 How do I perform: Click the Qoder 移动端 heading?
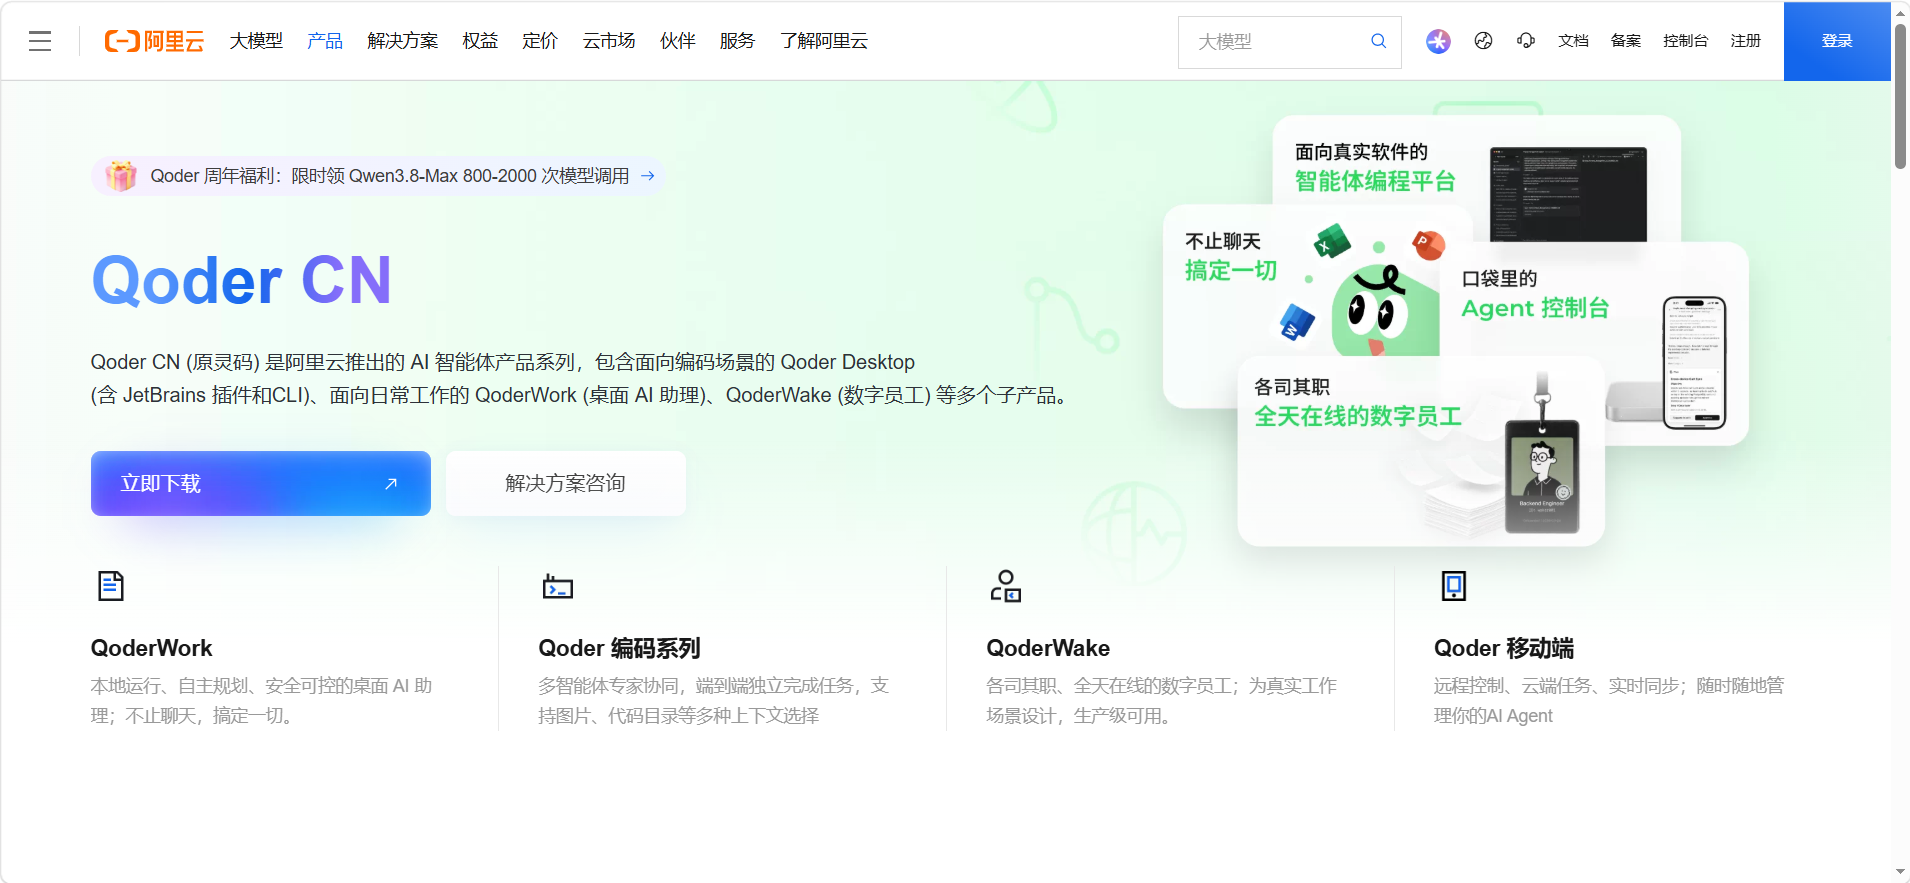[x=1504, y=649]
